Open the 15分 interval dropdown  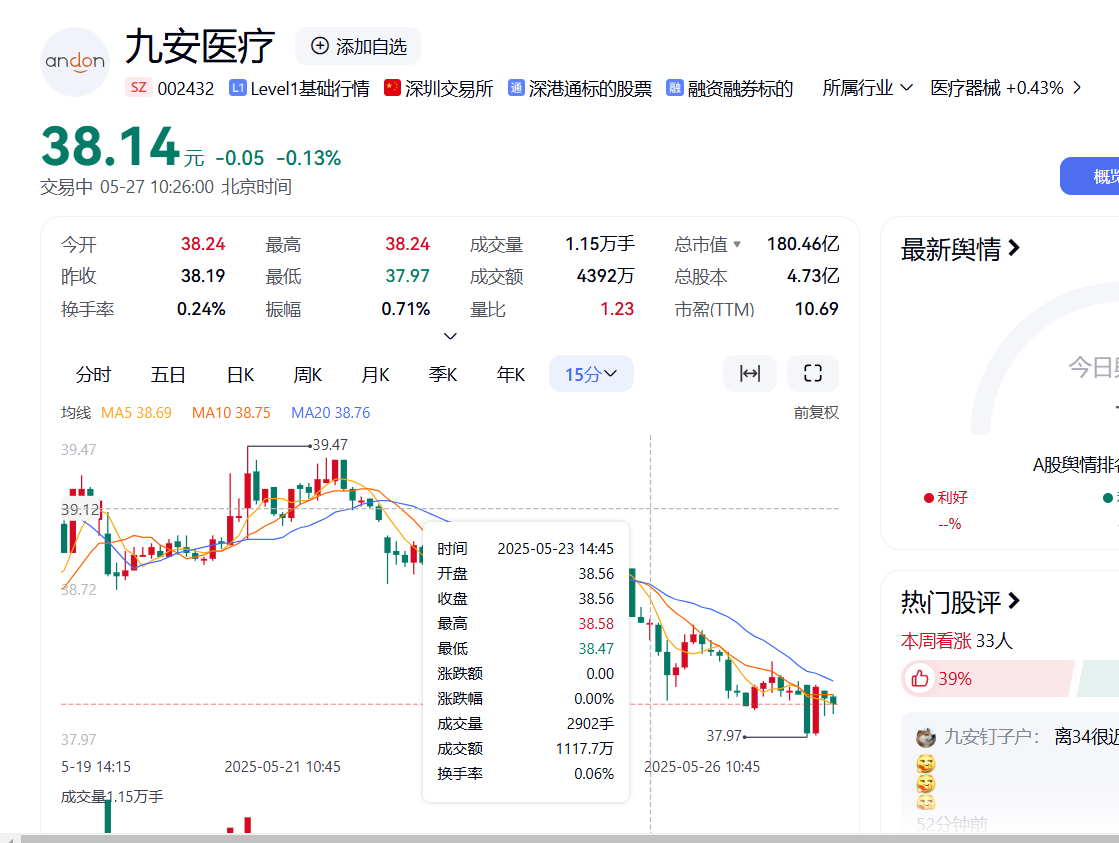pos(591,373)
